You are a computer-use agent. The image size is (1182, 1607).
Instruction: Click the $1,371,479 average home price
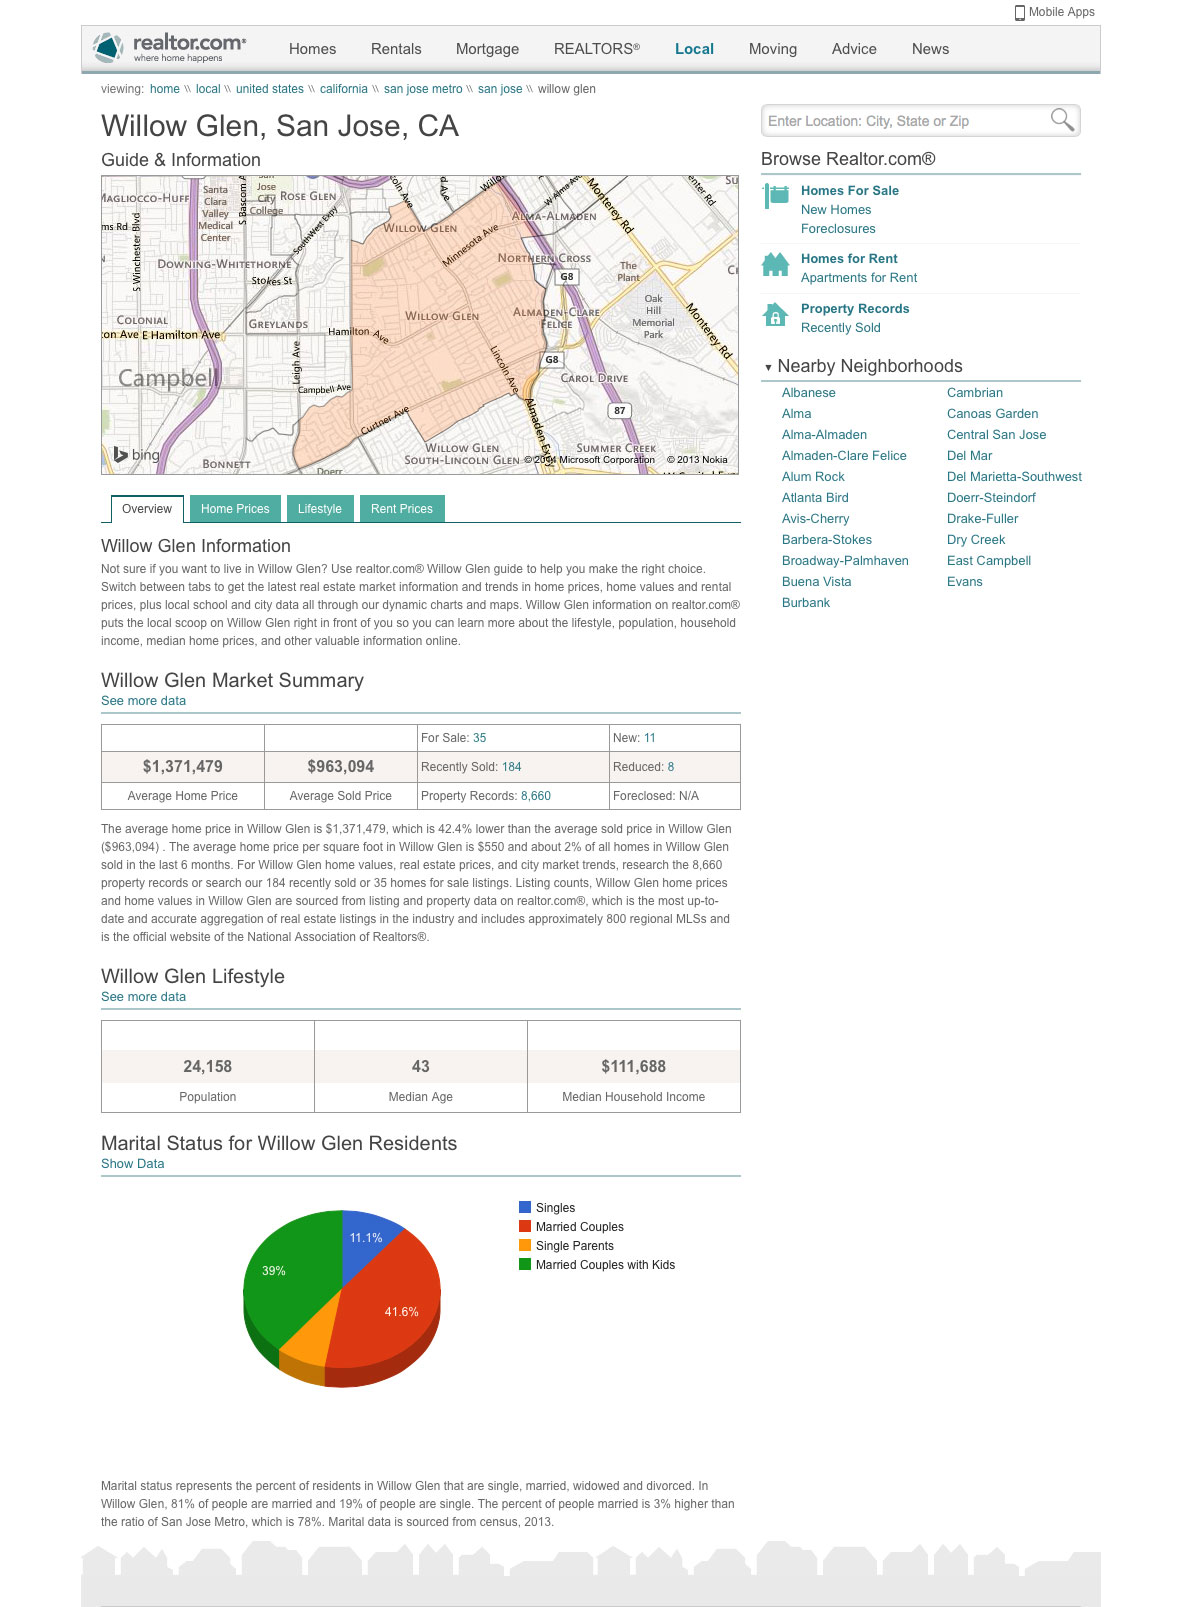click(183, 766)
